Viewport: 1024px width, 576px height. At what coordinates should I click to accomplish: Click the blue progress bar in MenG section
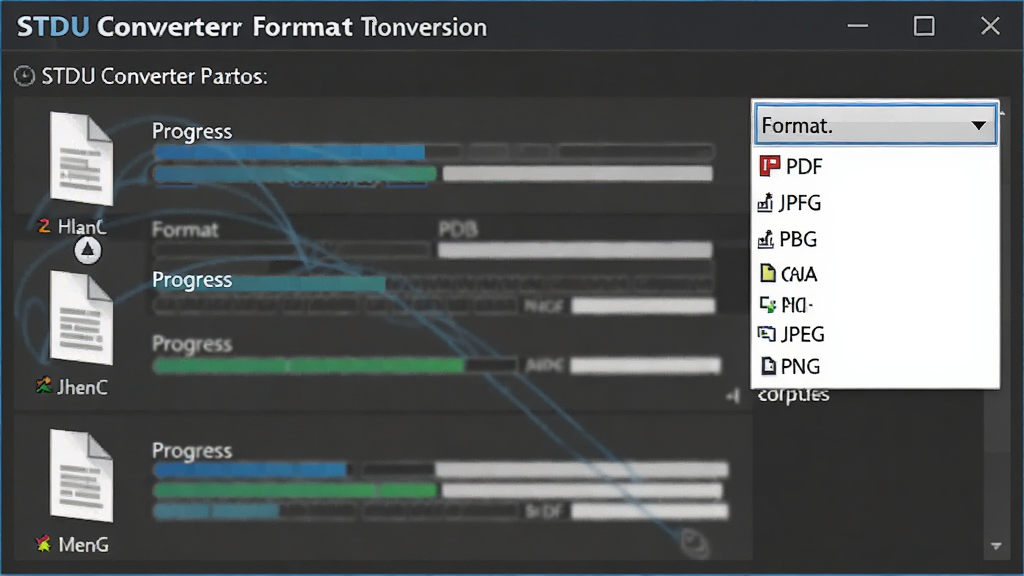tap(251, 470)
